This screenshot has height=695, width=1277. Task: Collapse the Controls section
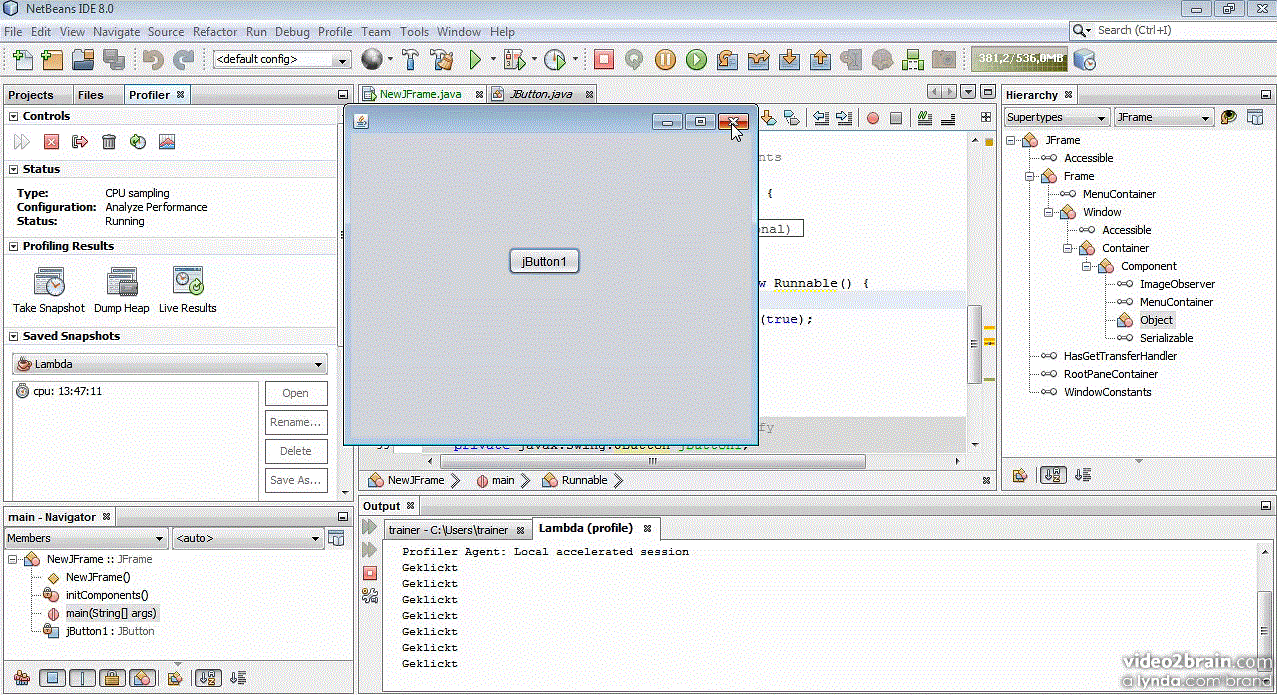(x=14, y=116)
